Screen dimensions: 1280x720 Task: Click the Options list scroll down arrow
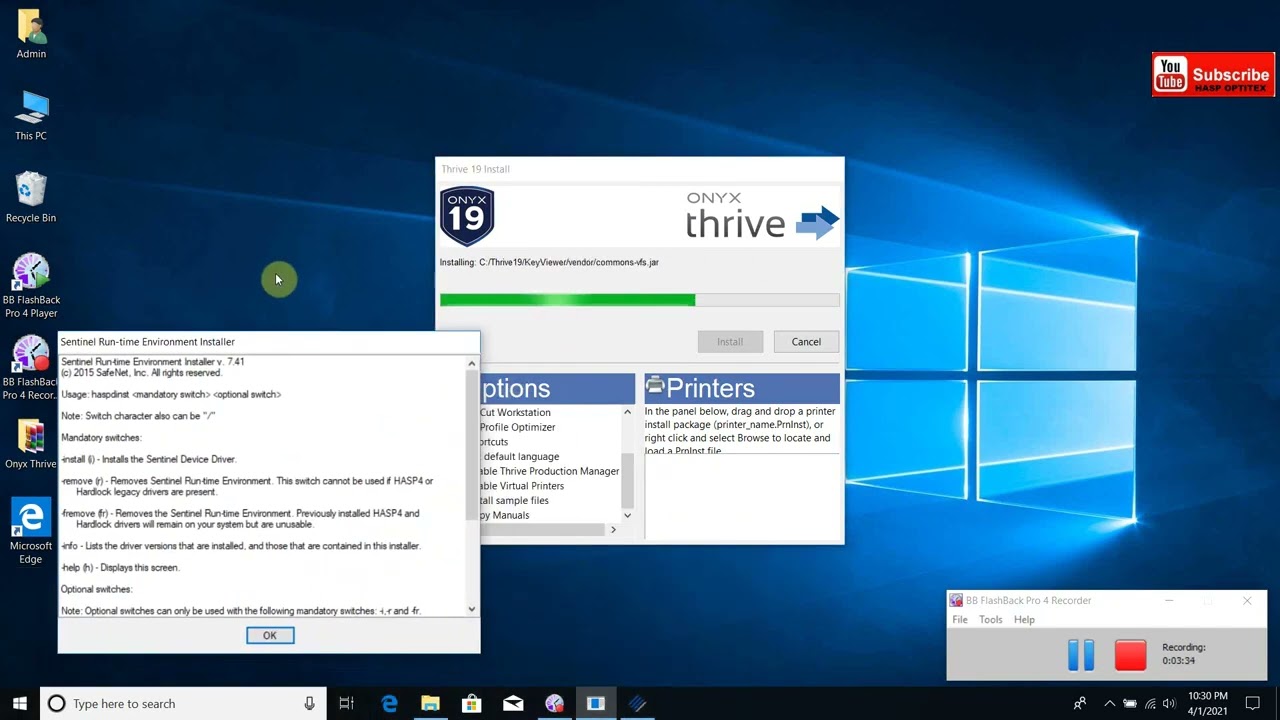tap(628, 516)
